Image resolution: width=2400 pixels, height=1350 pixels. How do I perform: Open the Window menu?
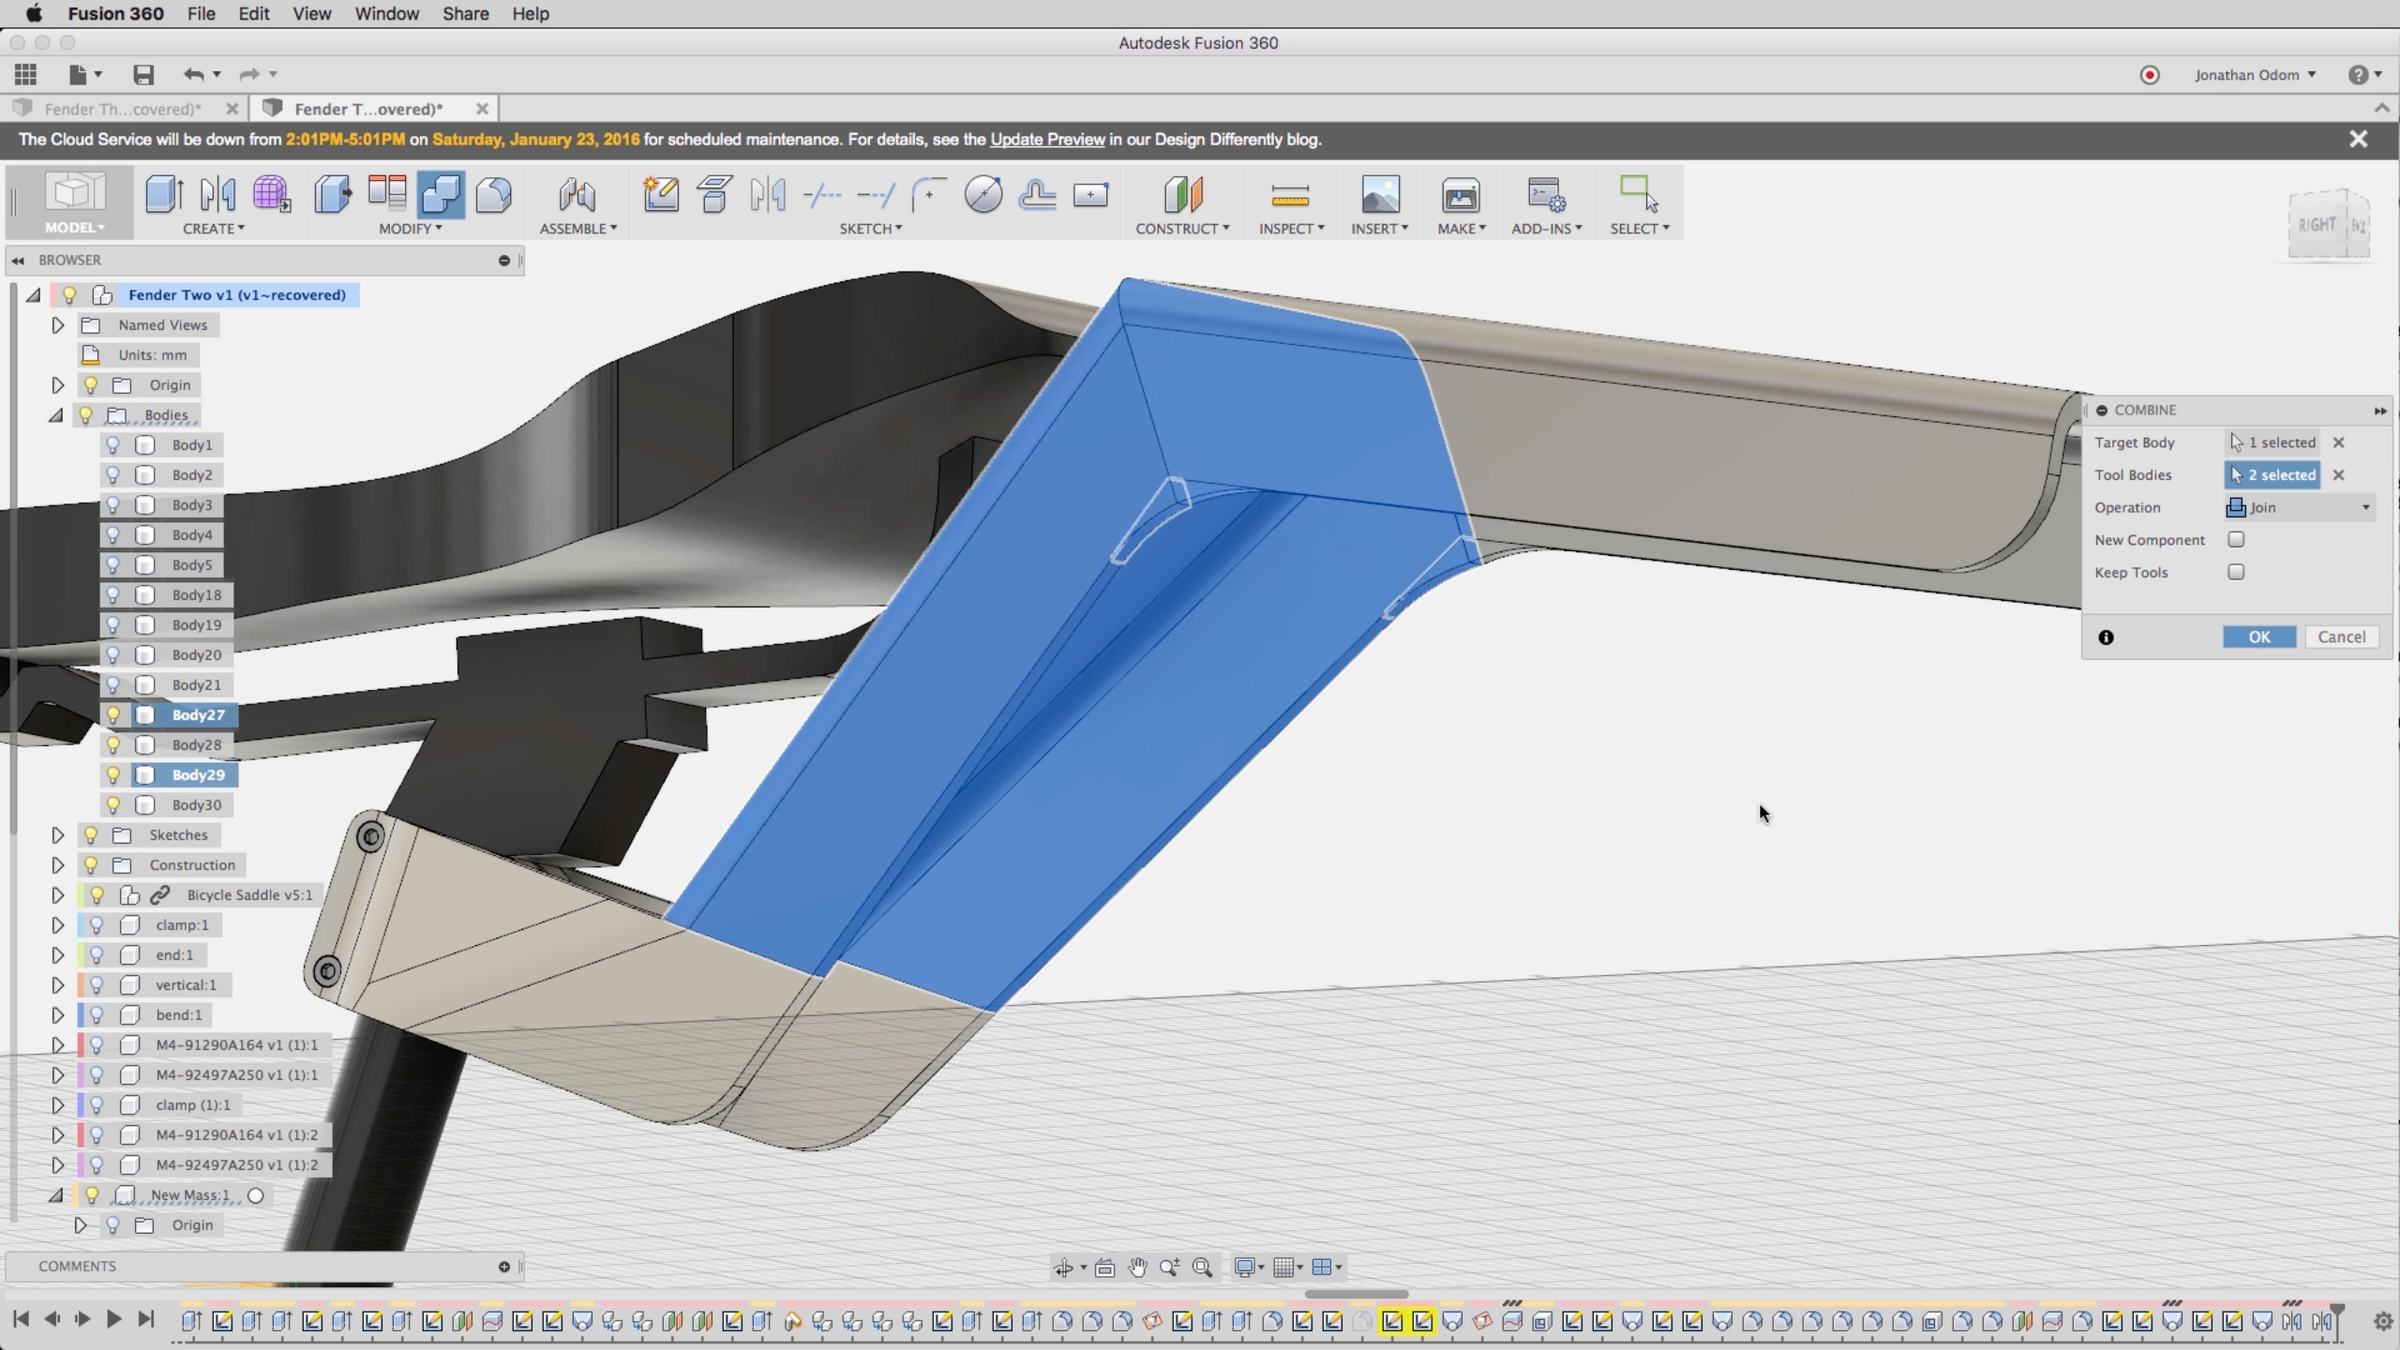[387, 14]
